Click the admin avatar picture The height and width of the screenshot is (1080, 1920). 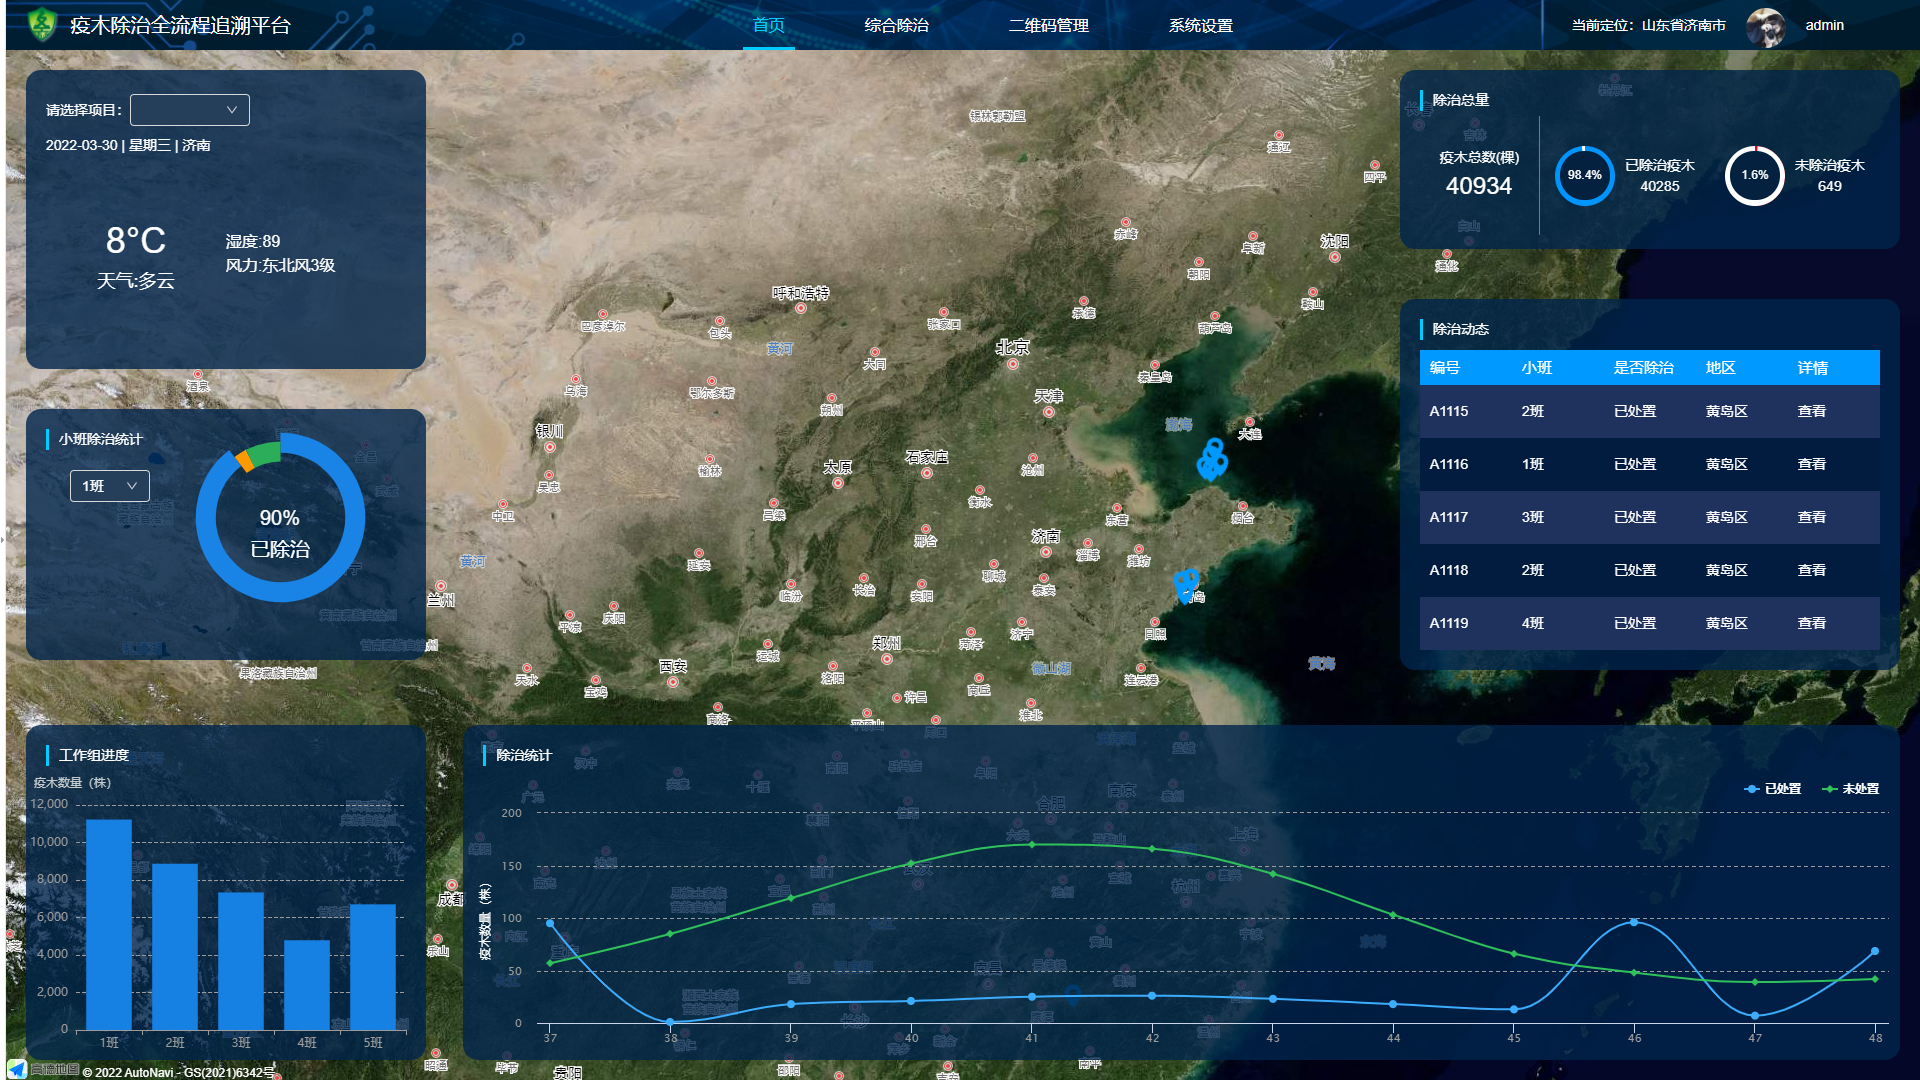(x=1765, y=27)
